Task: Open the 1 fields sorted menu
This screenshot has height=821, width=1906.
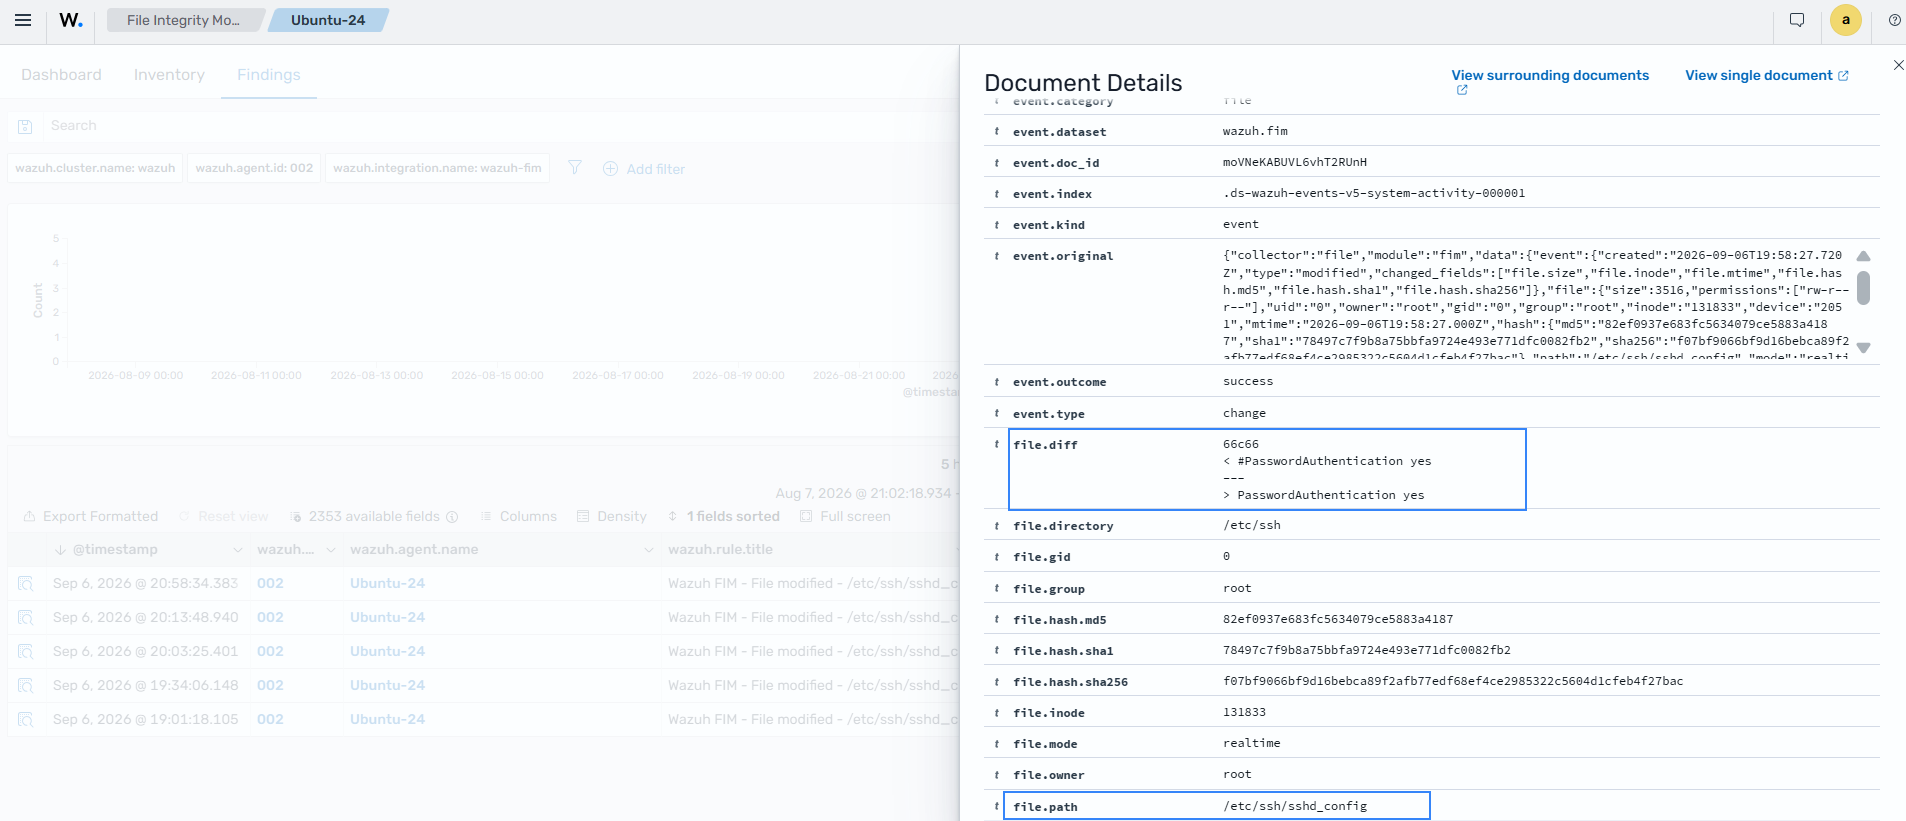Action: pos(724,517)
